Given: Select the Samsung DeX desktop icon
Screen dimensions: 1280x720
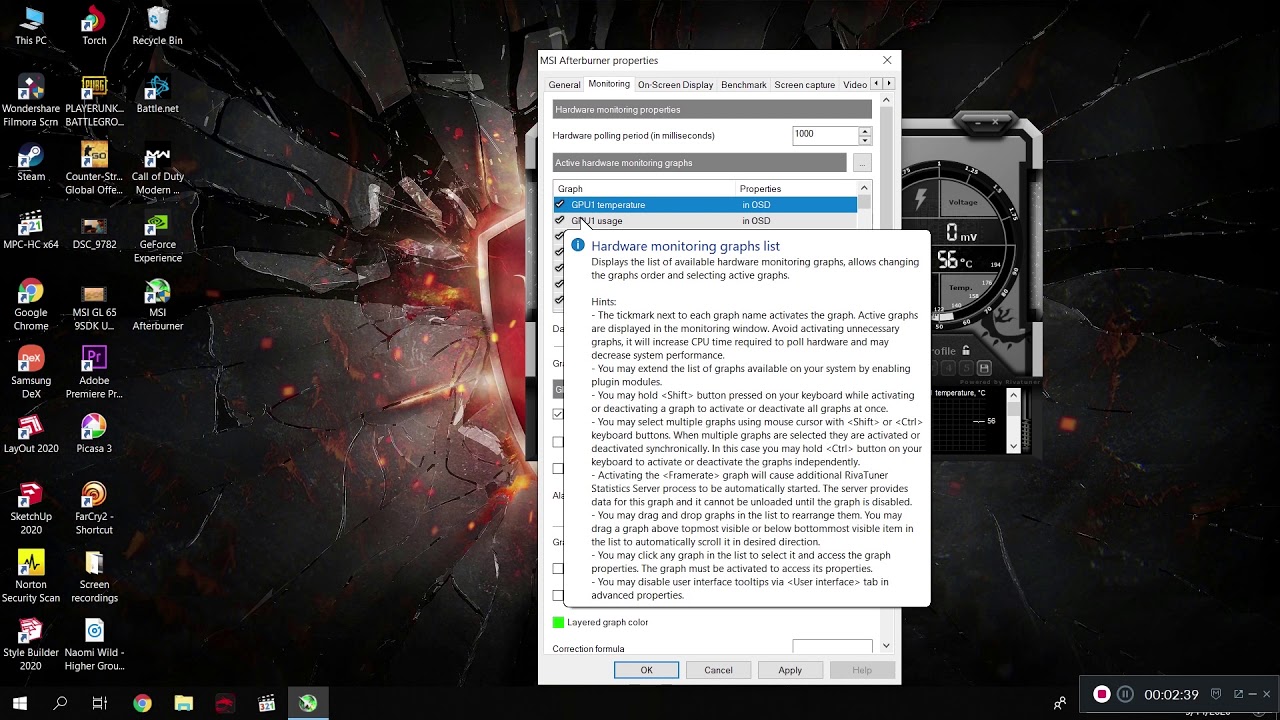Looking at the screenshot, I should click(x=31, y=374).
